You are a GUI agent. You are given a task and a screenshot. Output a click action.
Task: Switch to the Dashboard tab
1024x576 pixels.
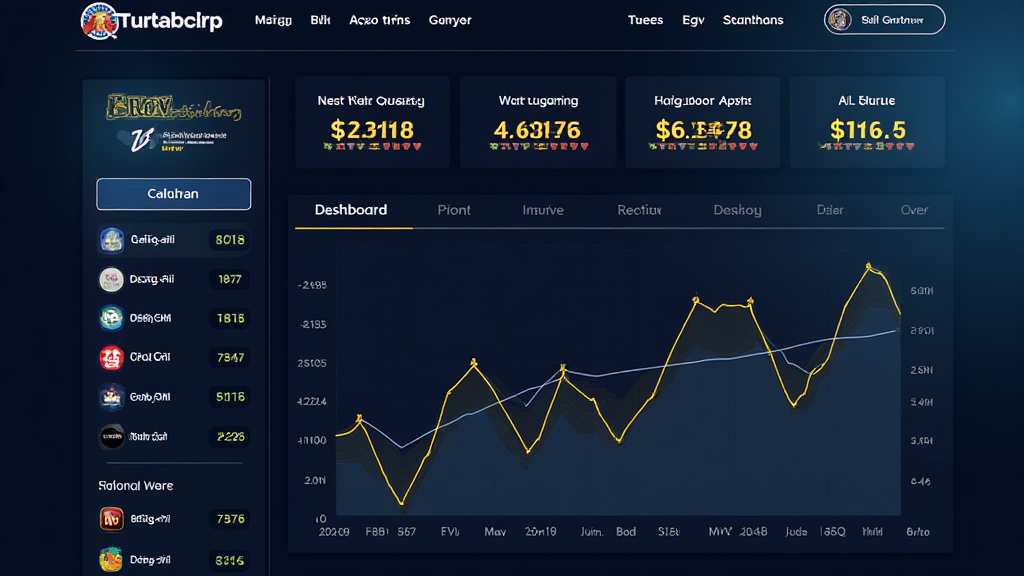coord(352,210)
